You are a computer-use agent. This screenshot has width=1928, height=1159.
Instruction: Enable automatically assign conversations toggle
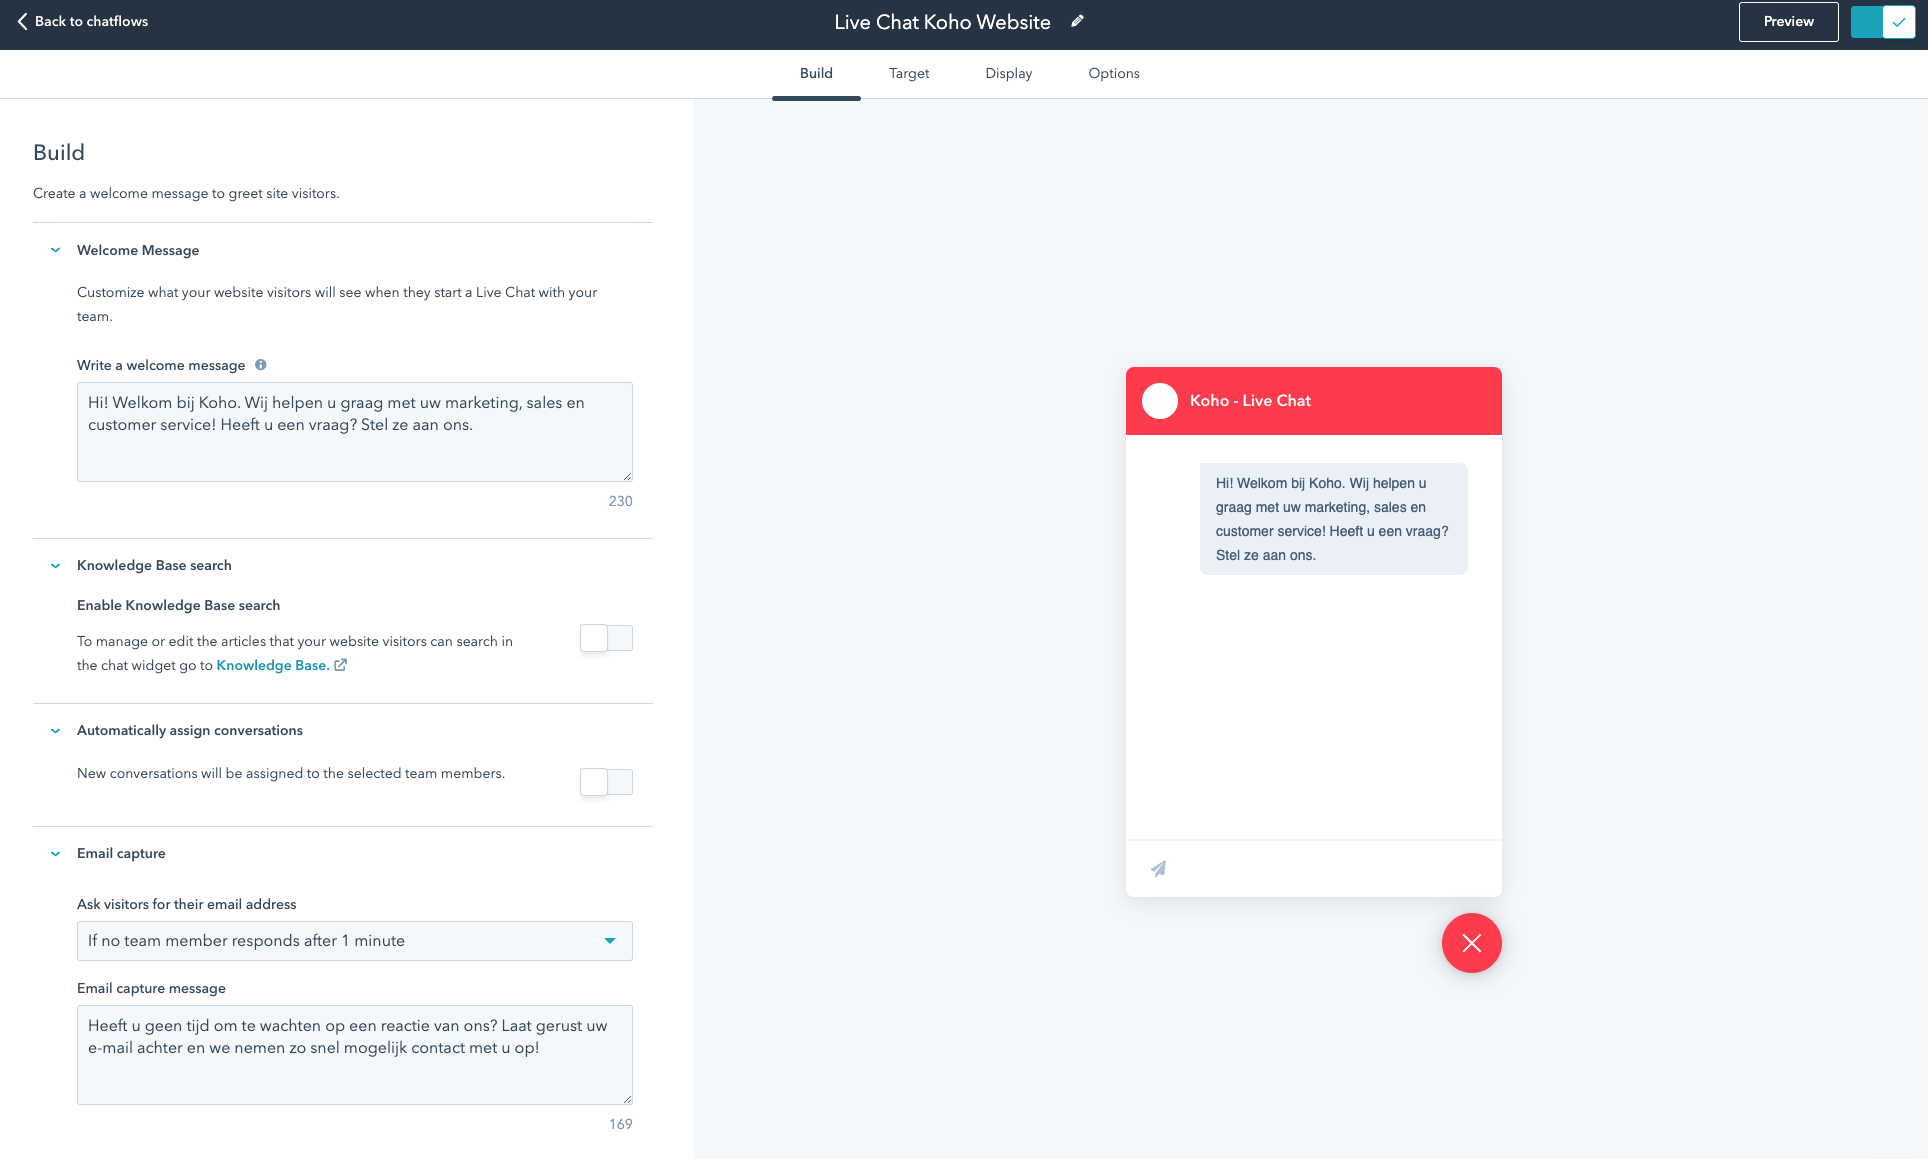[606, 782]
